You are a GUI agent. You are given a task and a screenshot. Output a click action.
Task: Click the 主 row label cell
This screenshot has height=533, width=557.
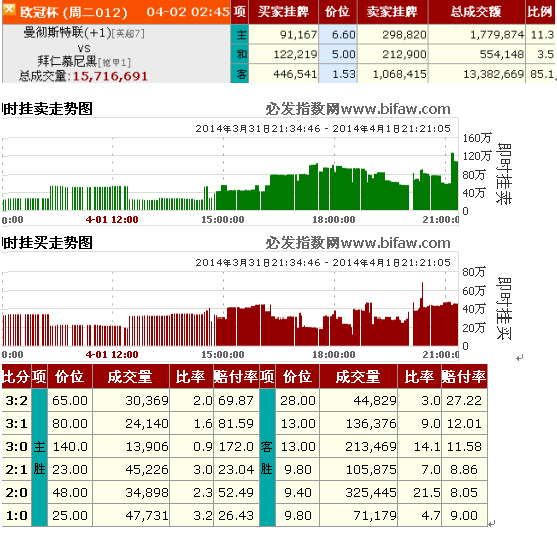pos(240,34)
